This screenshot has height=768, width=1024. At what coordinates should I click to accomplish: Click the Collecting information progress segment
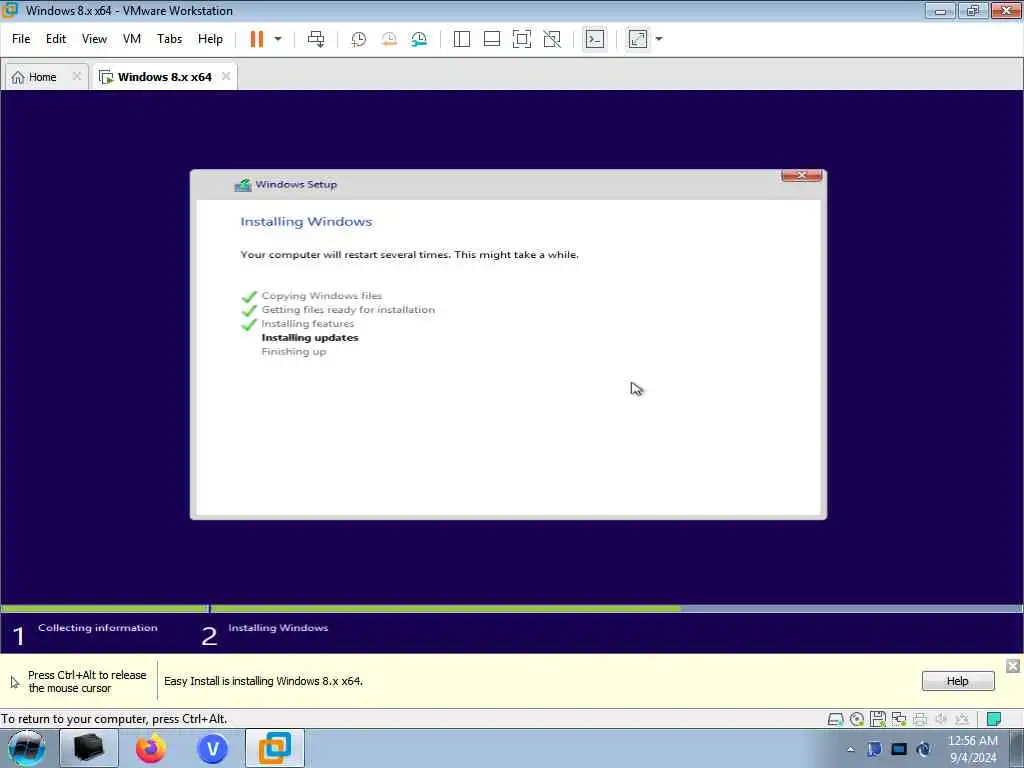pos(104,609)
